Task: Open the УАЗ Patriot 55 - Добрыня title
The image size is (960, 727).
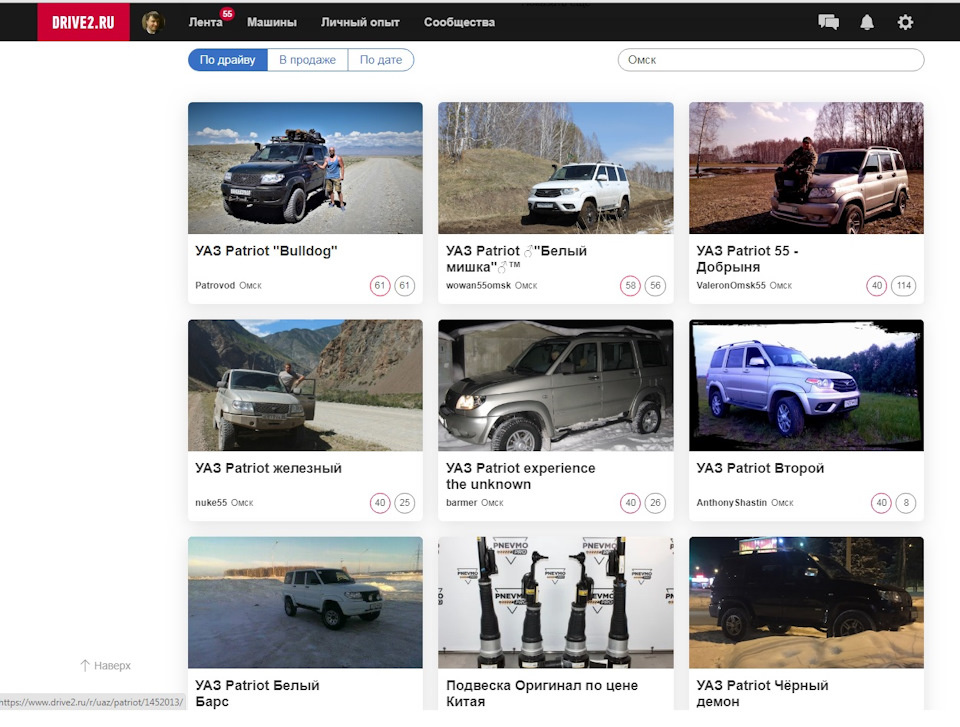Action: [x=747, y=259]
